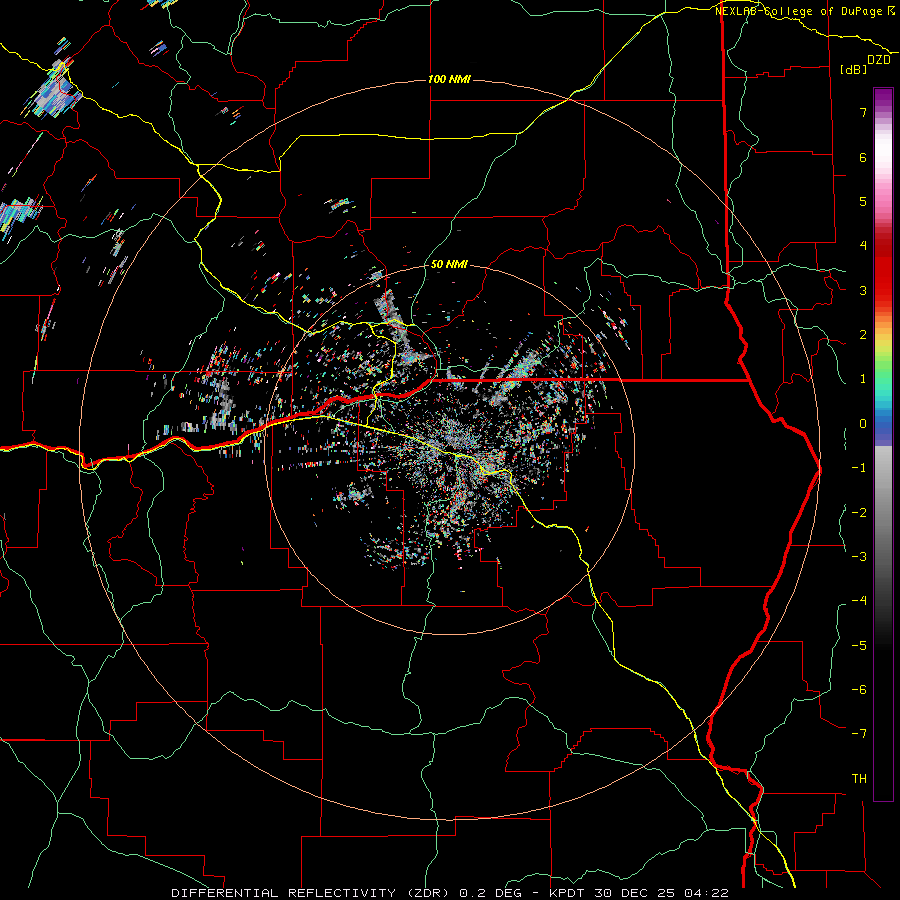Screen dimensions: 900x900
Task: Click the -3 value on the color scale
Action: [x=859, y=557]
